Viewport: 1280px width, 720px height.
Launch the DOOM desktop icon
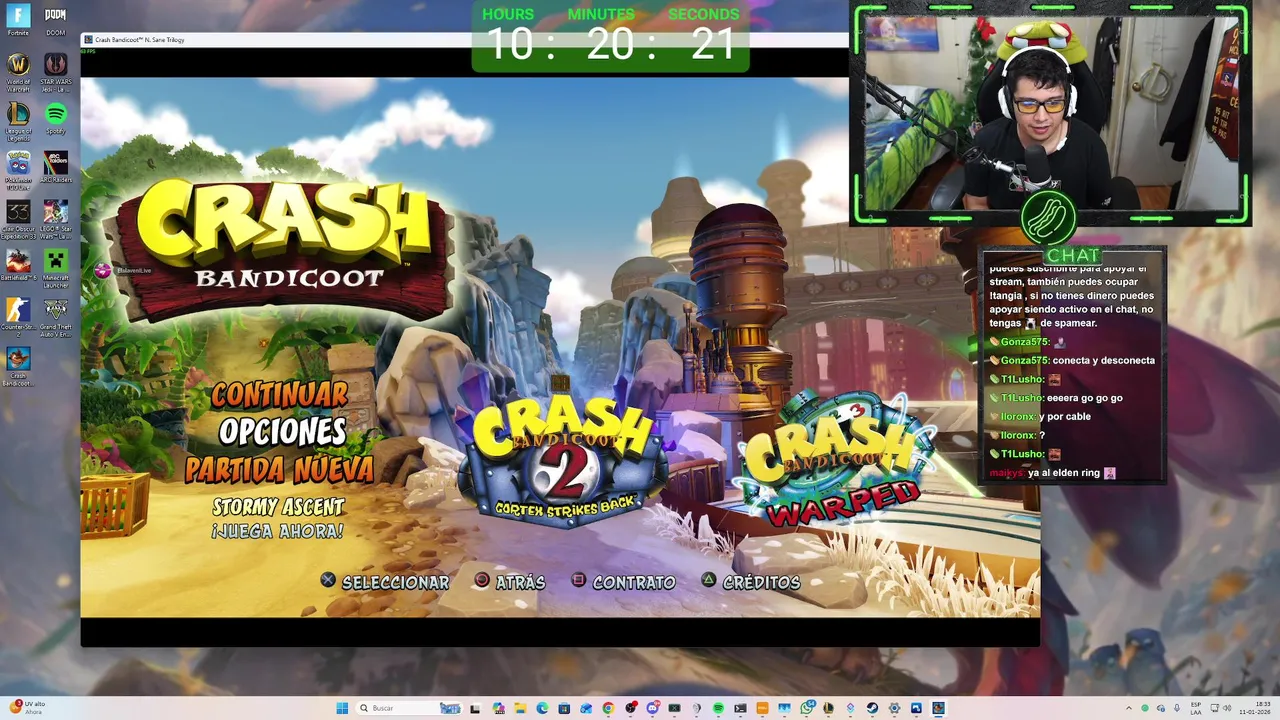tap(55, 20)
